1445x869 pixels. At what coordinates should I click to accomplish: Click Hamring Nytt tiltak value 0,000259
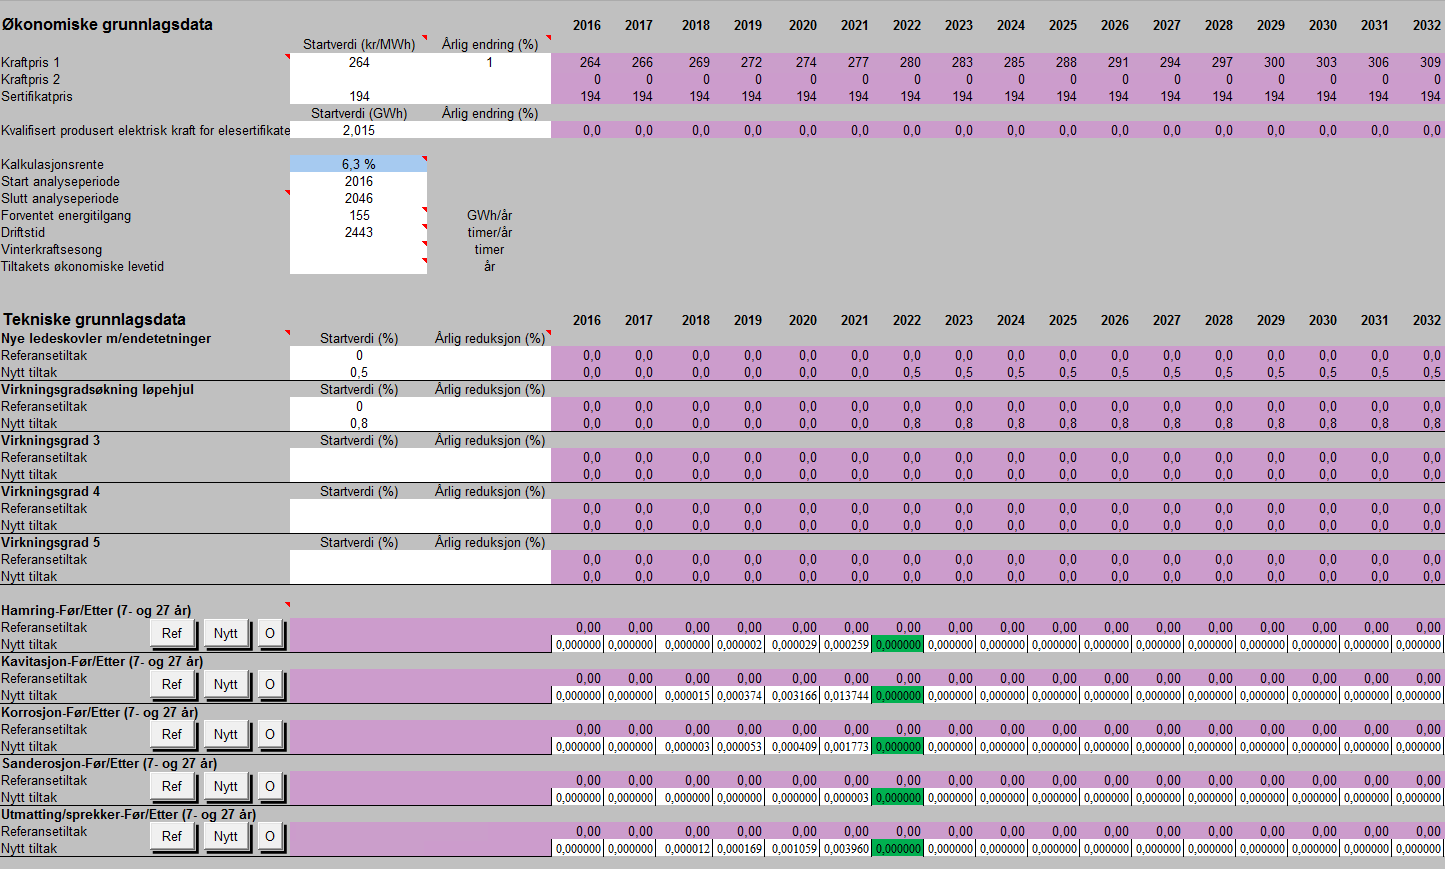[846, 644]
